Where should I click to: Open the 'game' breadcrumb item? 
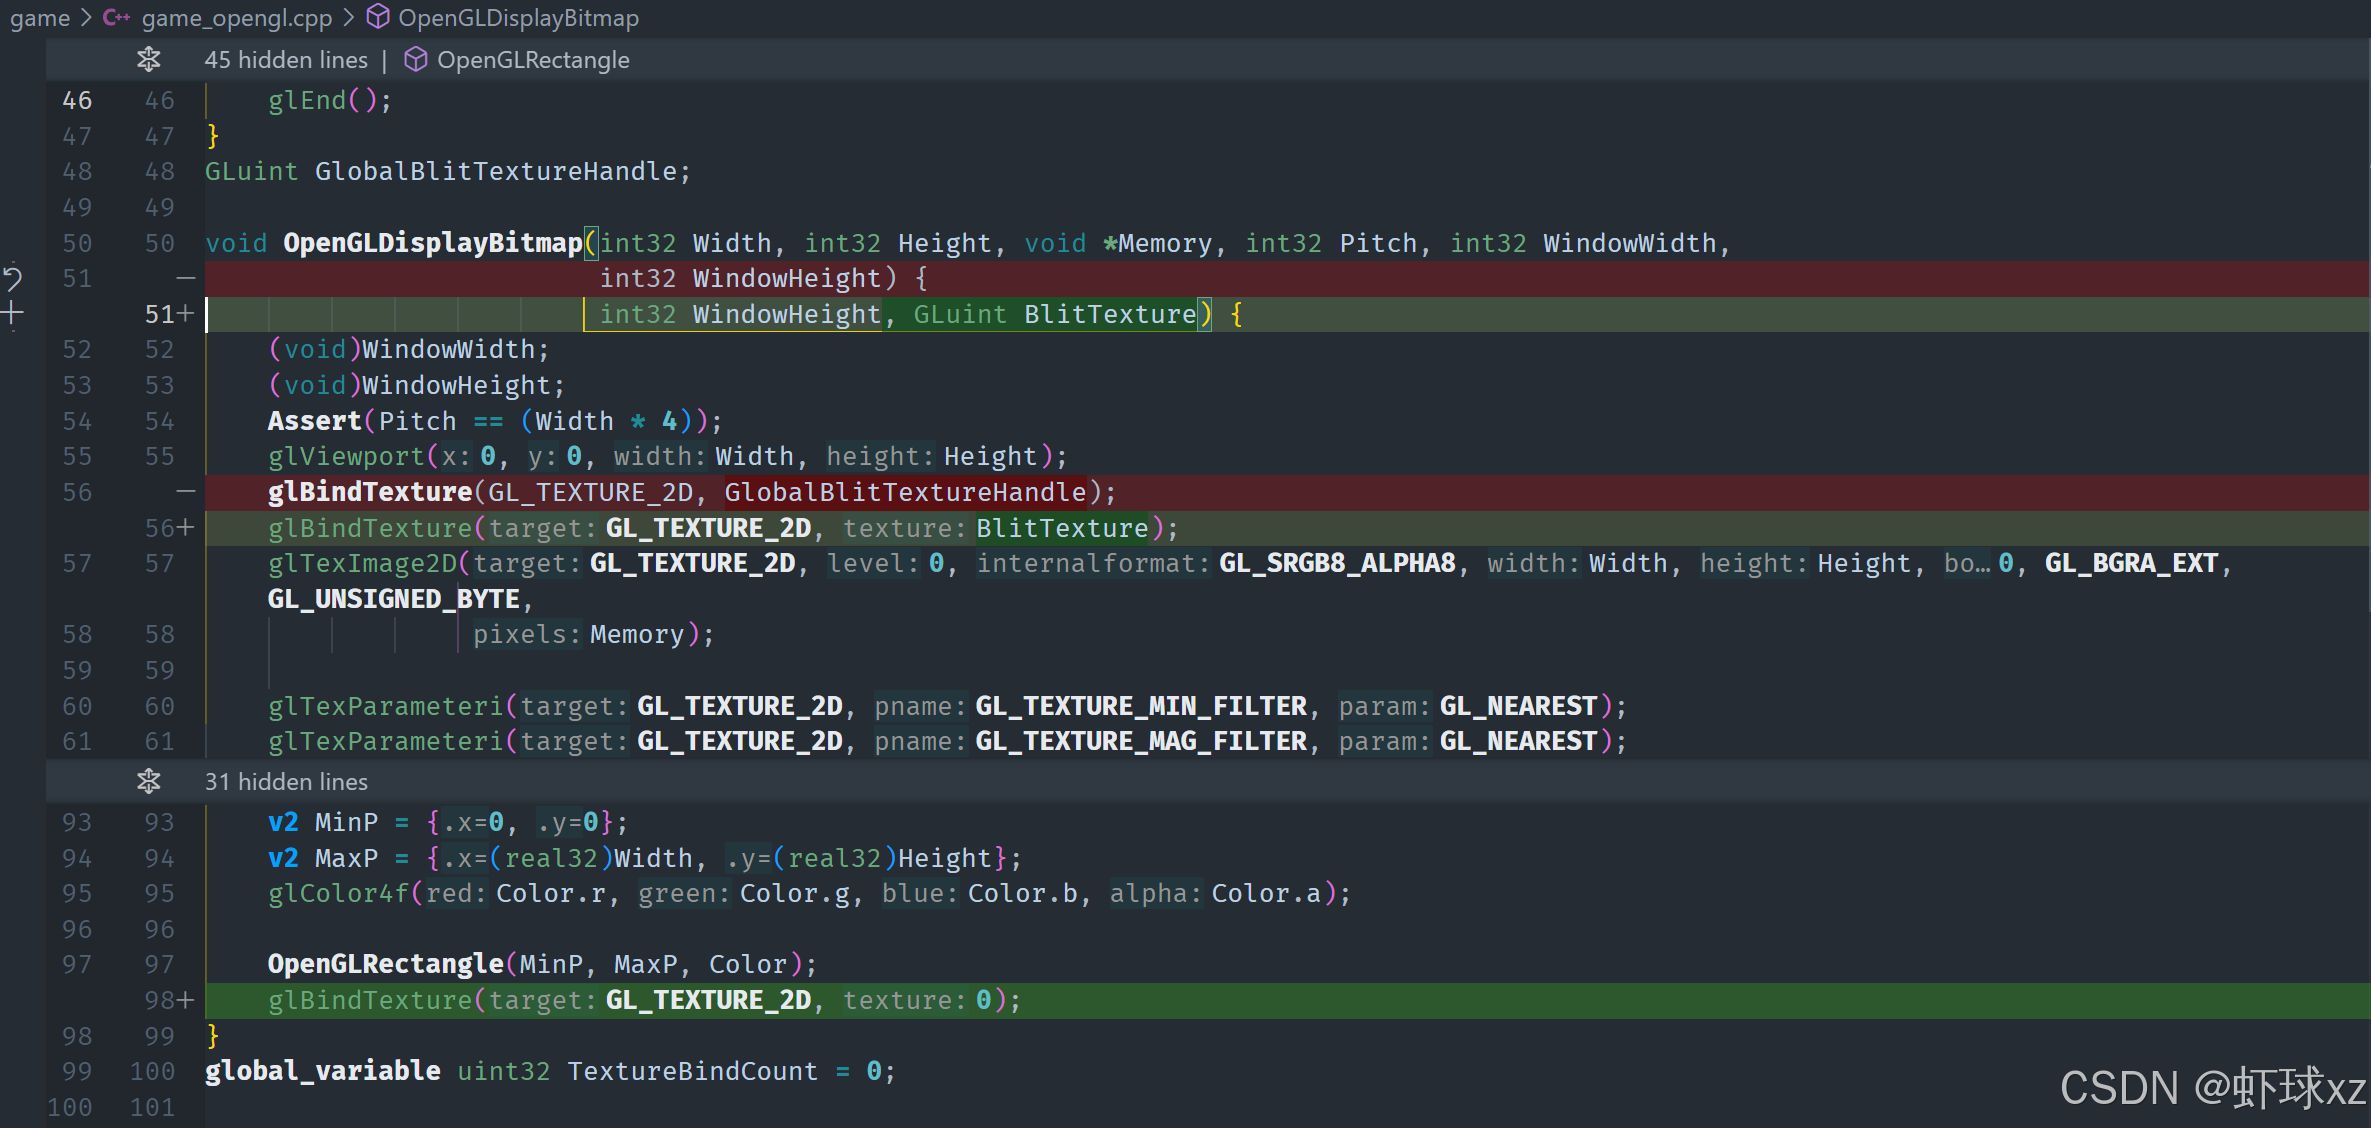coord(40,18)
